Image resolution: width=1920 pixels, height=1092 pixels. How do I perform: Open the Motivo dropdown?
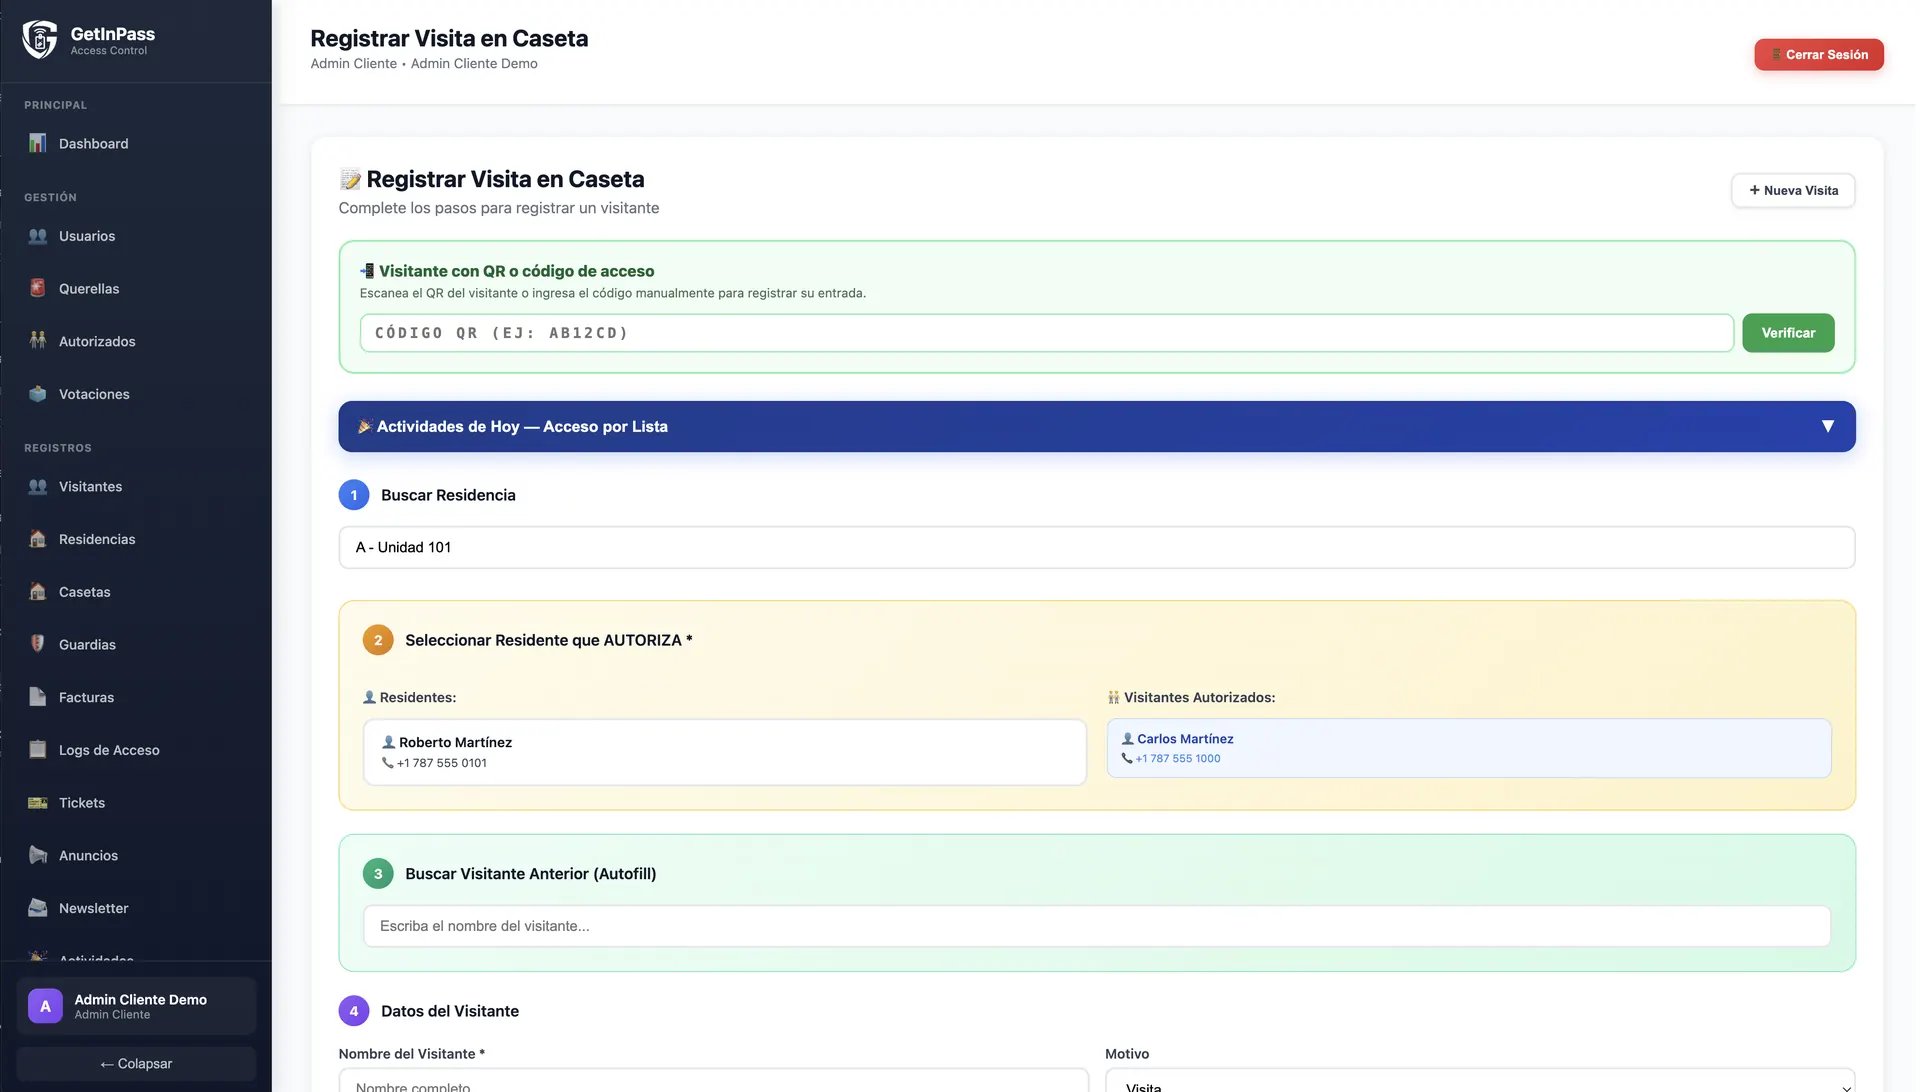1479,1081
